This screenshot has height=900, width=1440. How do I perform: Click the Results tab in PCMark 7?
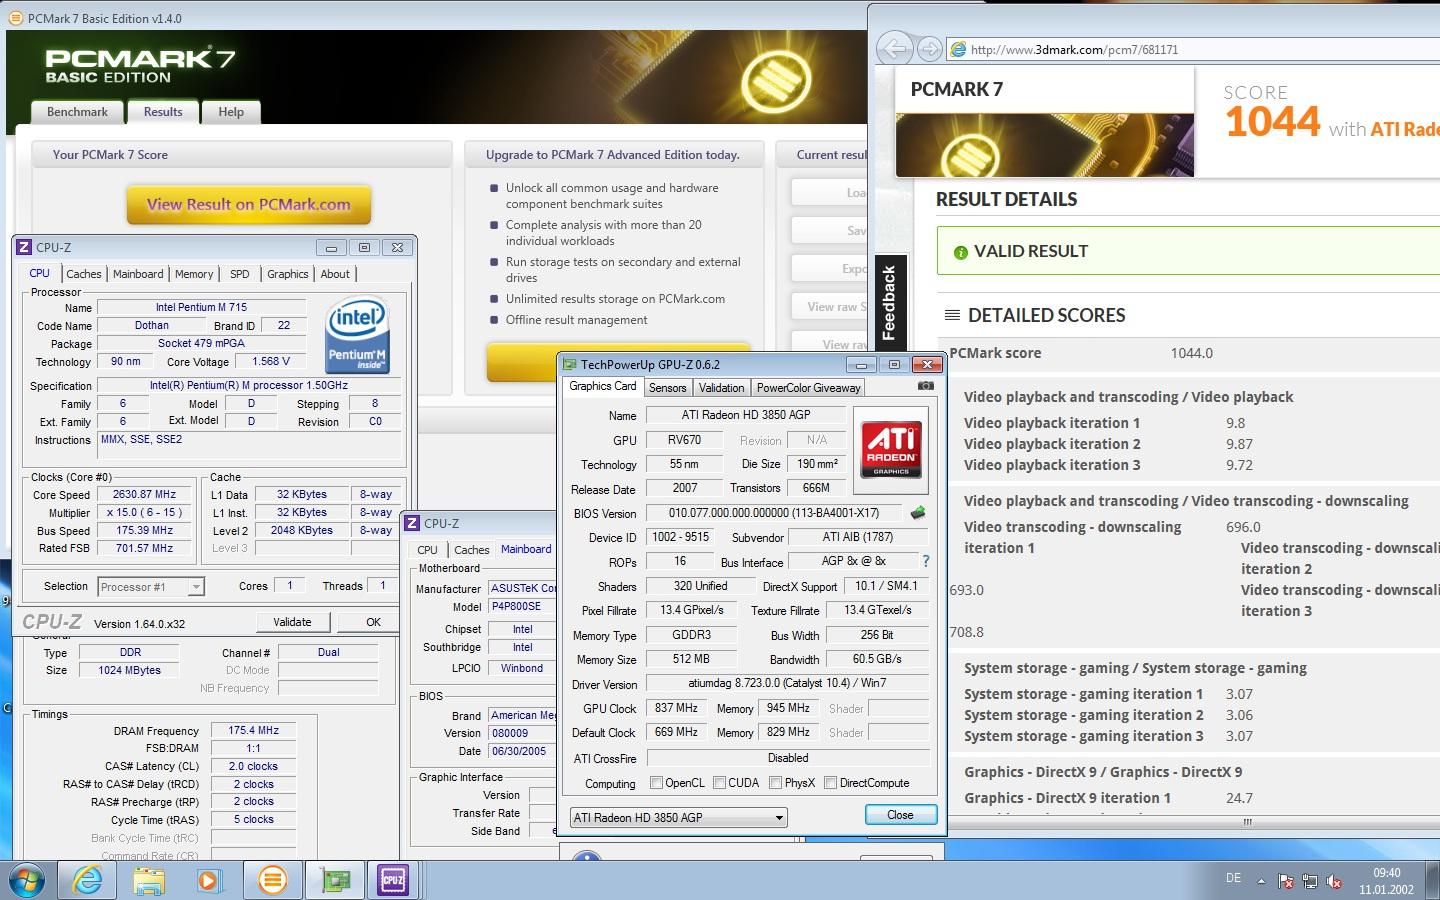point(163,112)
